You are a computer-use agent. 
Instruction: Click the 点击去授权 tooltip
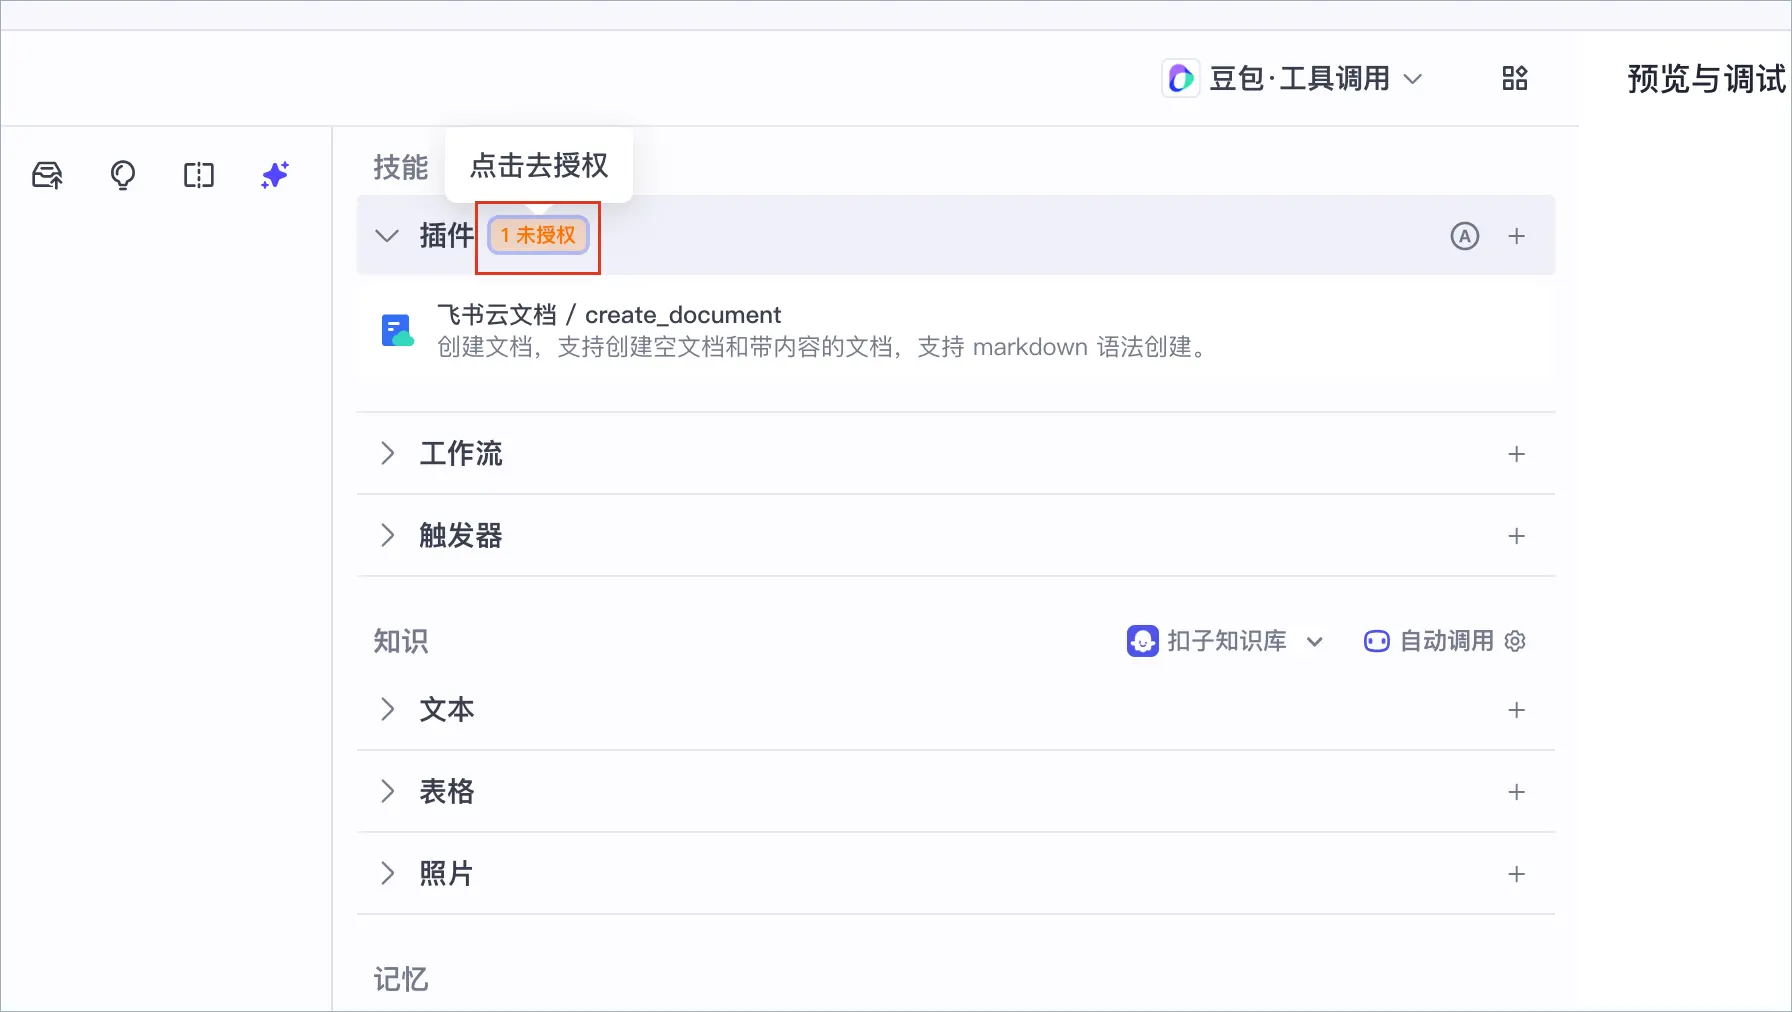click(538, 166)
